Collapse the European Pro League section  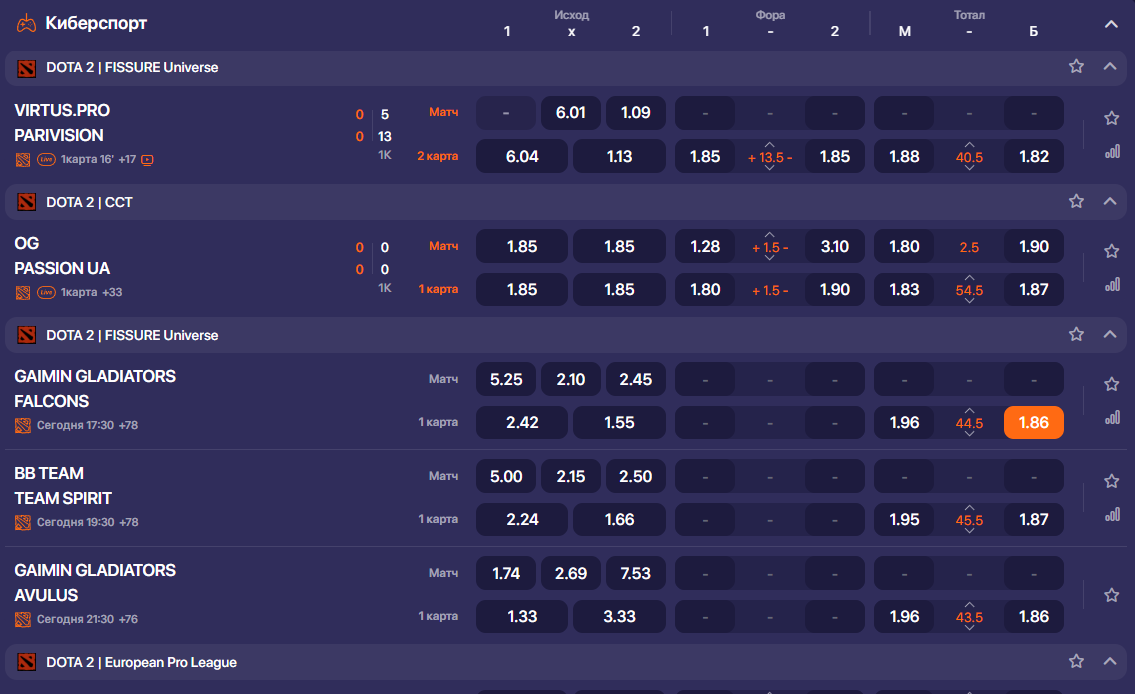click(x=1110, y=661)
